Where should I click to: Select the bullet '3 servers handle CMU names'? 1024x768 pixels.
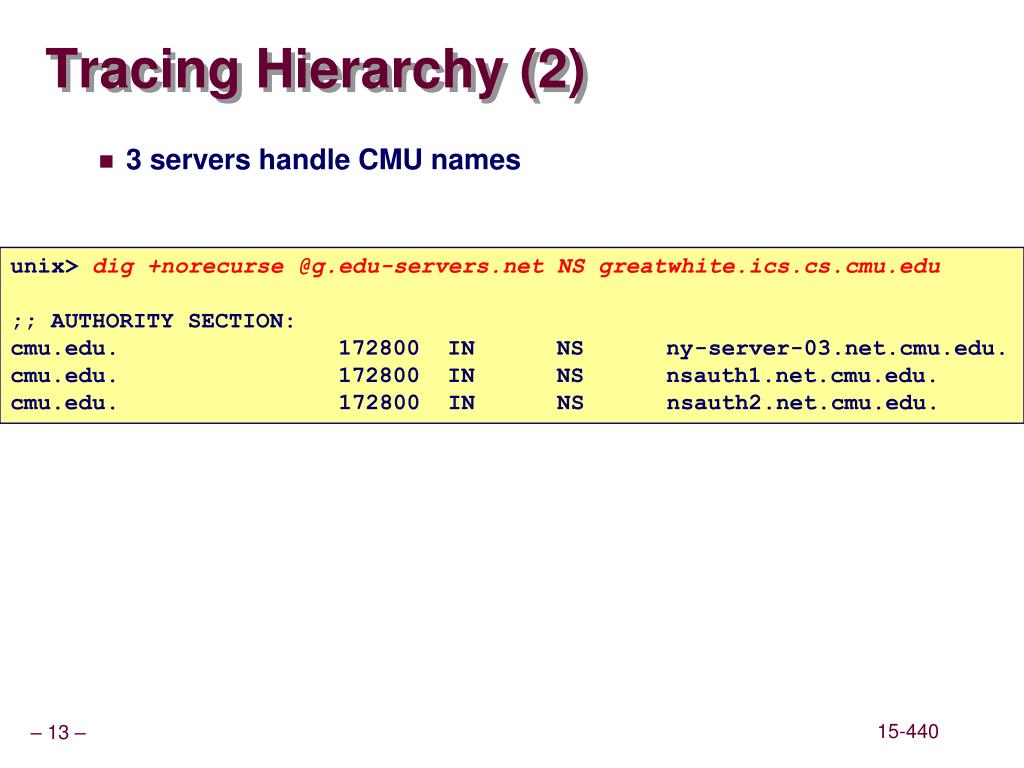click(323, 160)
